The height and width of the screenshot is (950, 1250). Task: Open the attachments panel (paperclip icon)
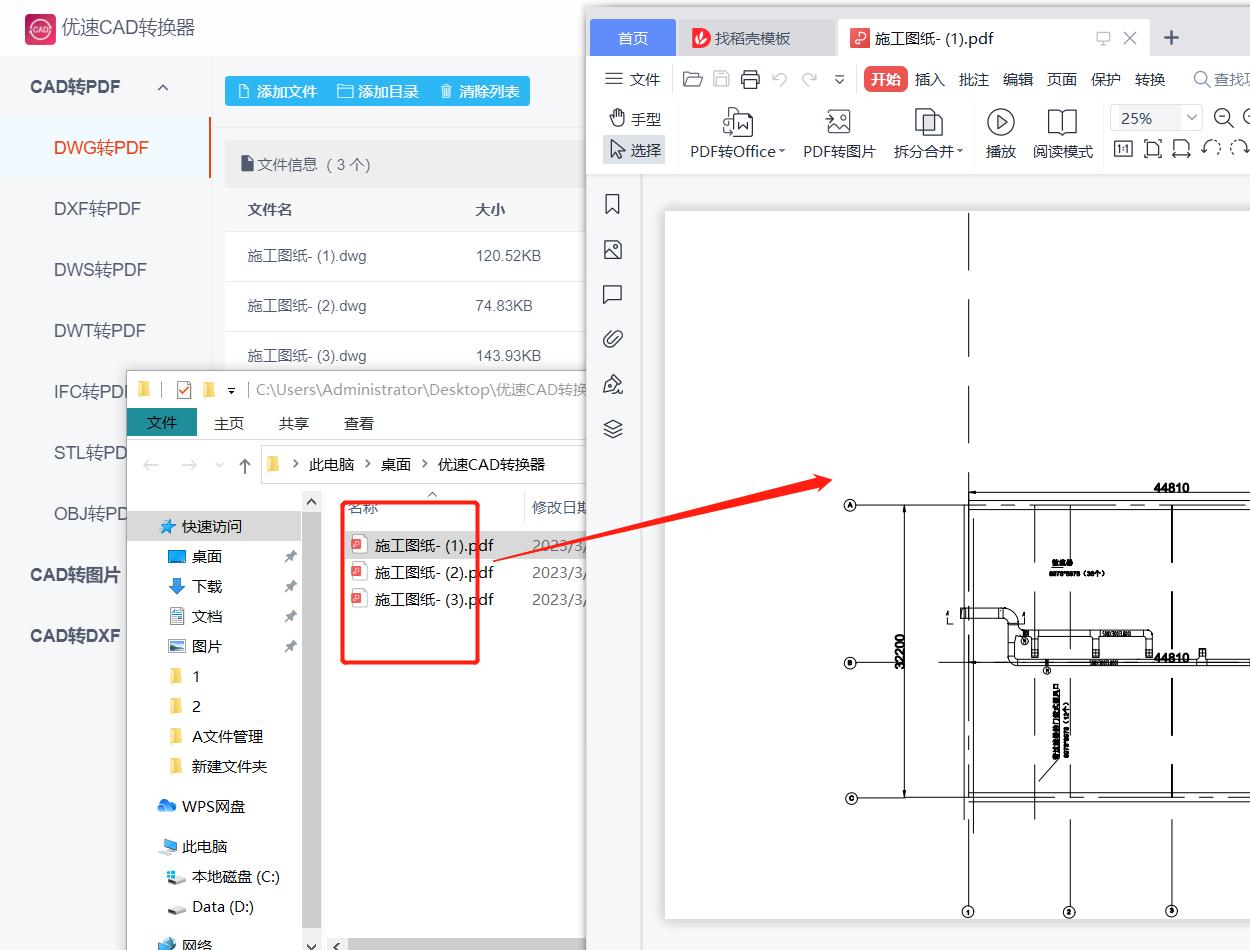pos(612,339)
